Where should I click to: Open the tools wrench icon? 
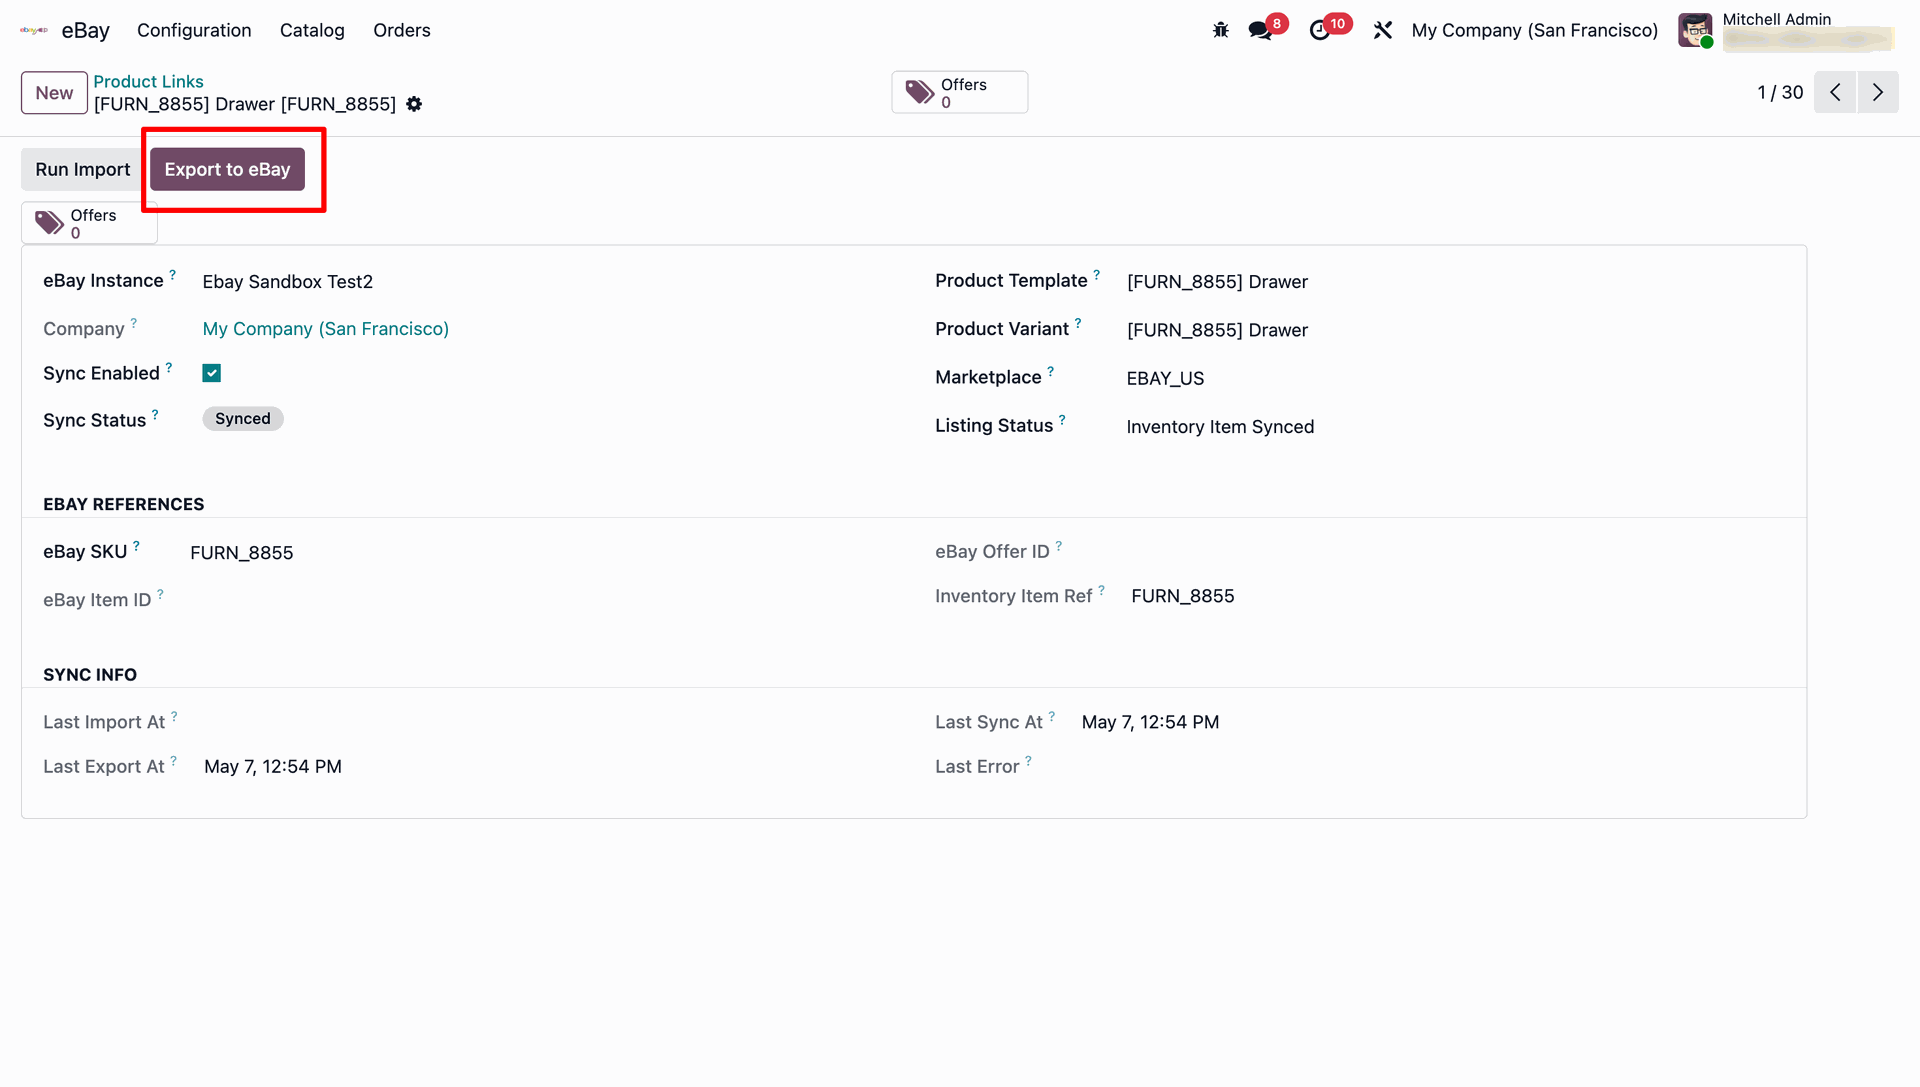coord(1383,30)
